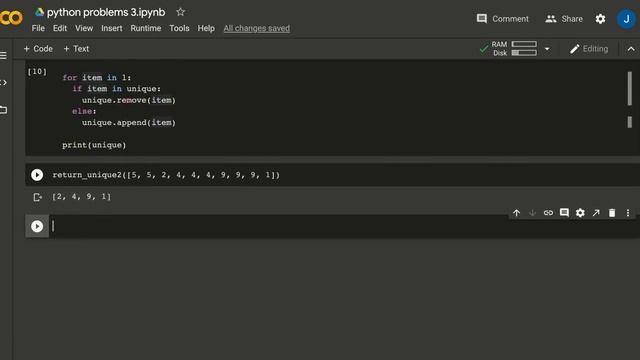
Task: Open the File menu
Action: (38, 28)
